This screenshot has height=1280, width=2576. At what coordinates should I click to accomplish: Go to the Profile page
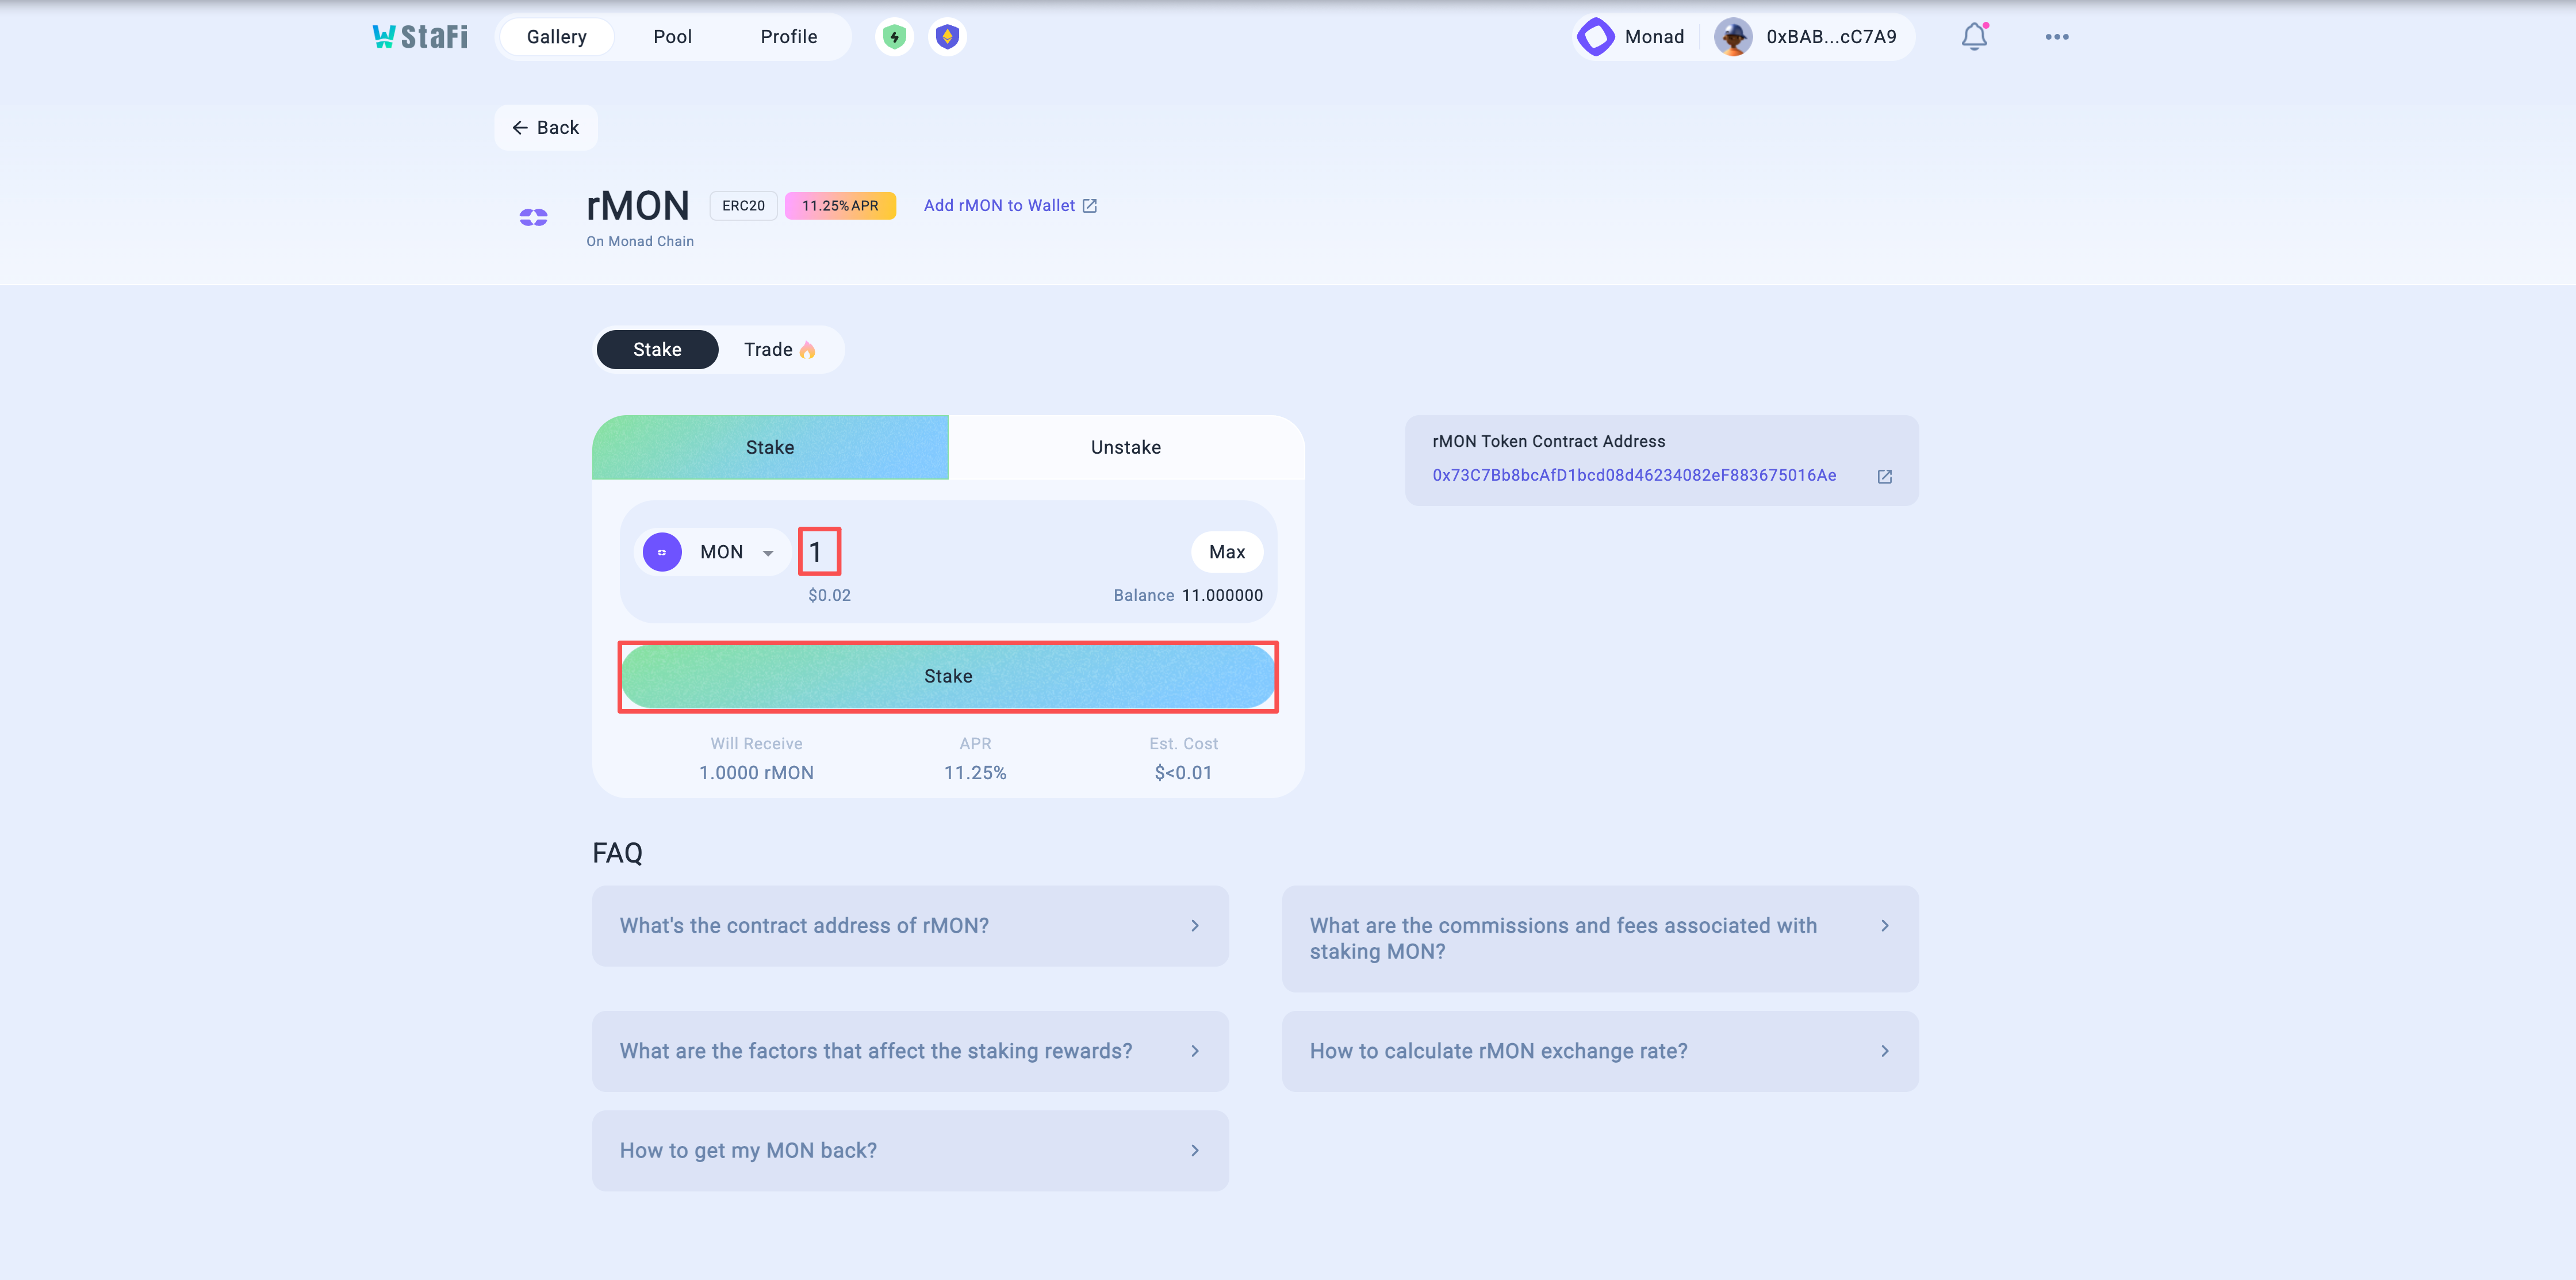pyautogui.click(x=788, y=37)
